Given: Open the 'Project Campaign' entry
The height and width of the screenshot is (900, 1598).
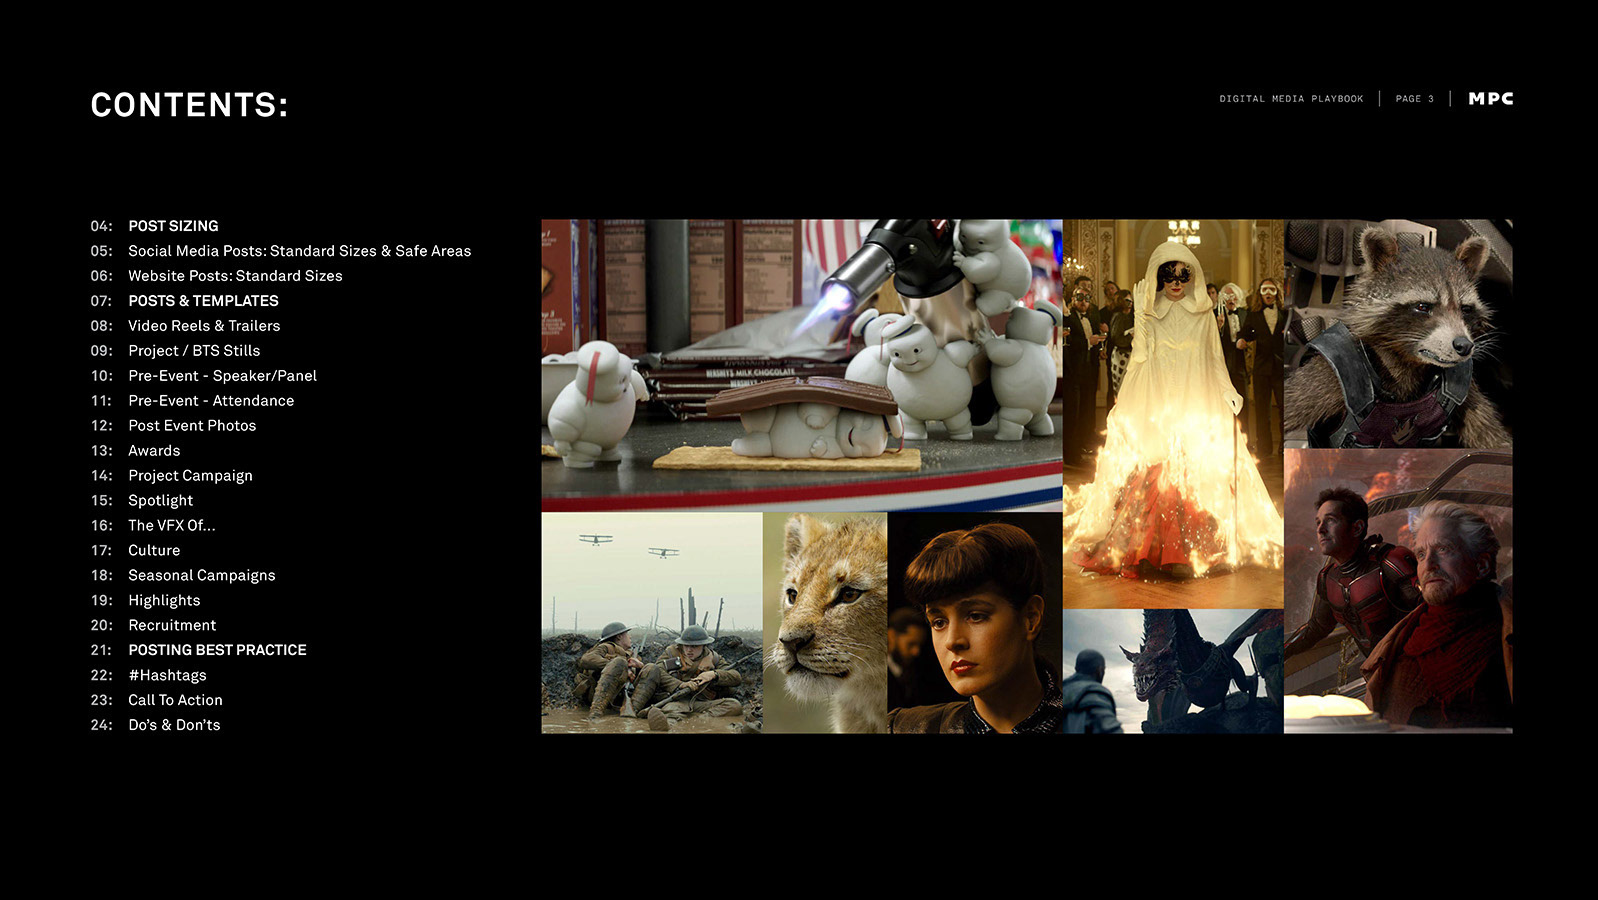Looking at the screenshot, I should (x=190, y=476).
